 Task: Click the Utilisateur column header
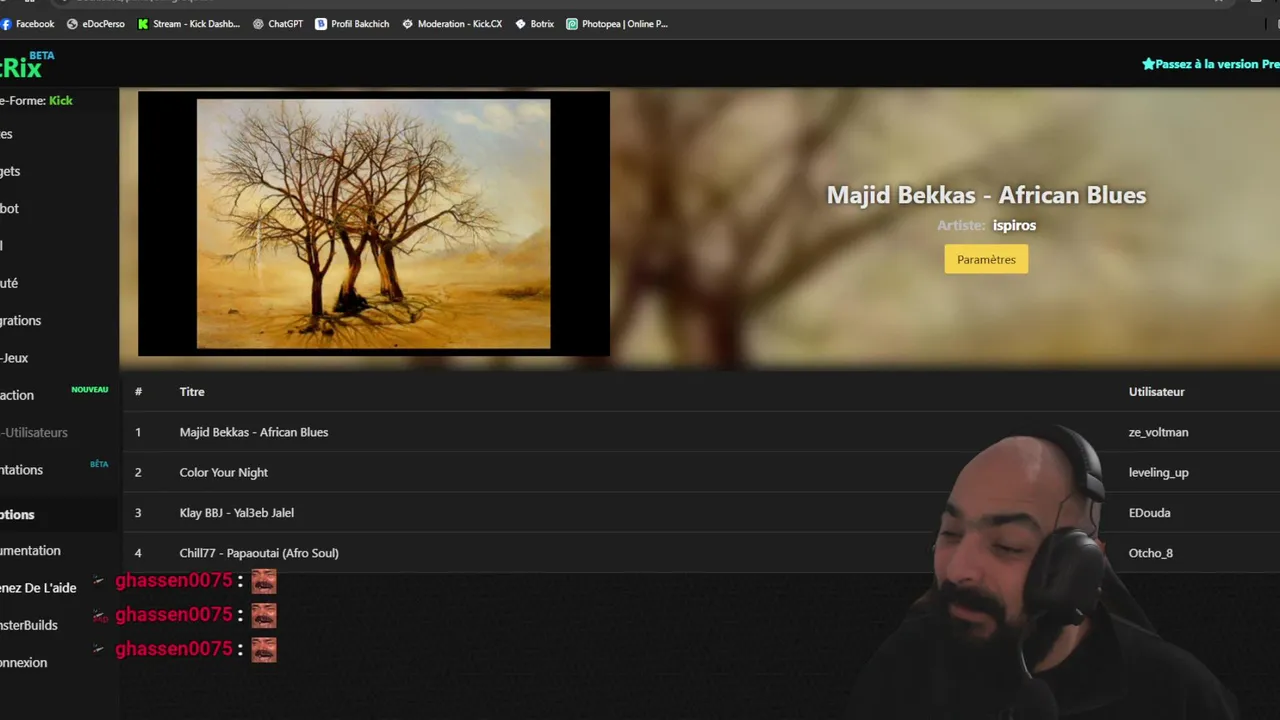tap(1157, 392)
